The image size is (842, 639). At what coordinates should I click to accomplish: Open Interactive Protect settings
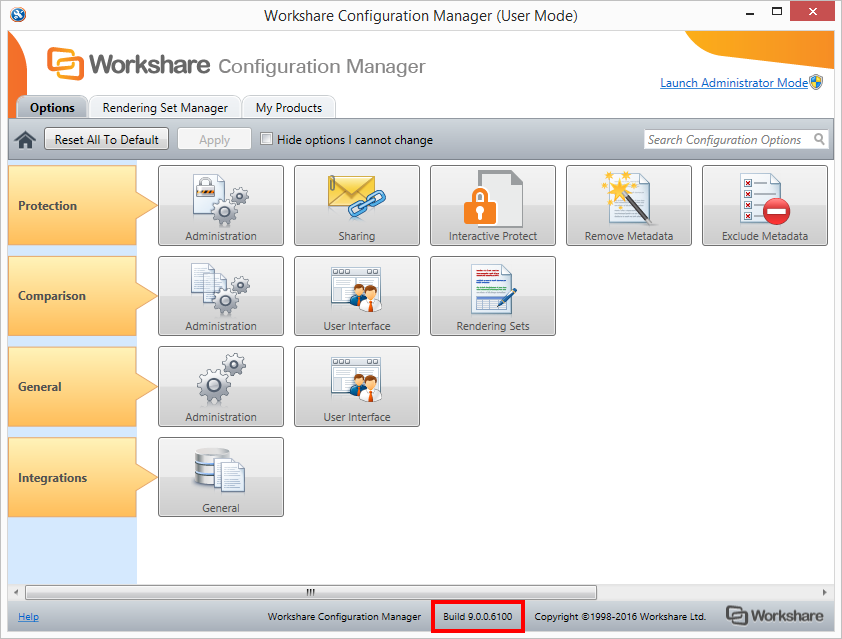tap(493, 205)
